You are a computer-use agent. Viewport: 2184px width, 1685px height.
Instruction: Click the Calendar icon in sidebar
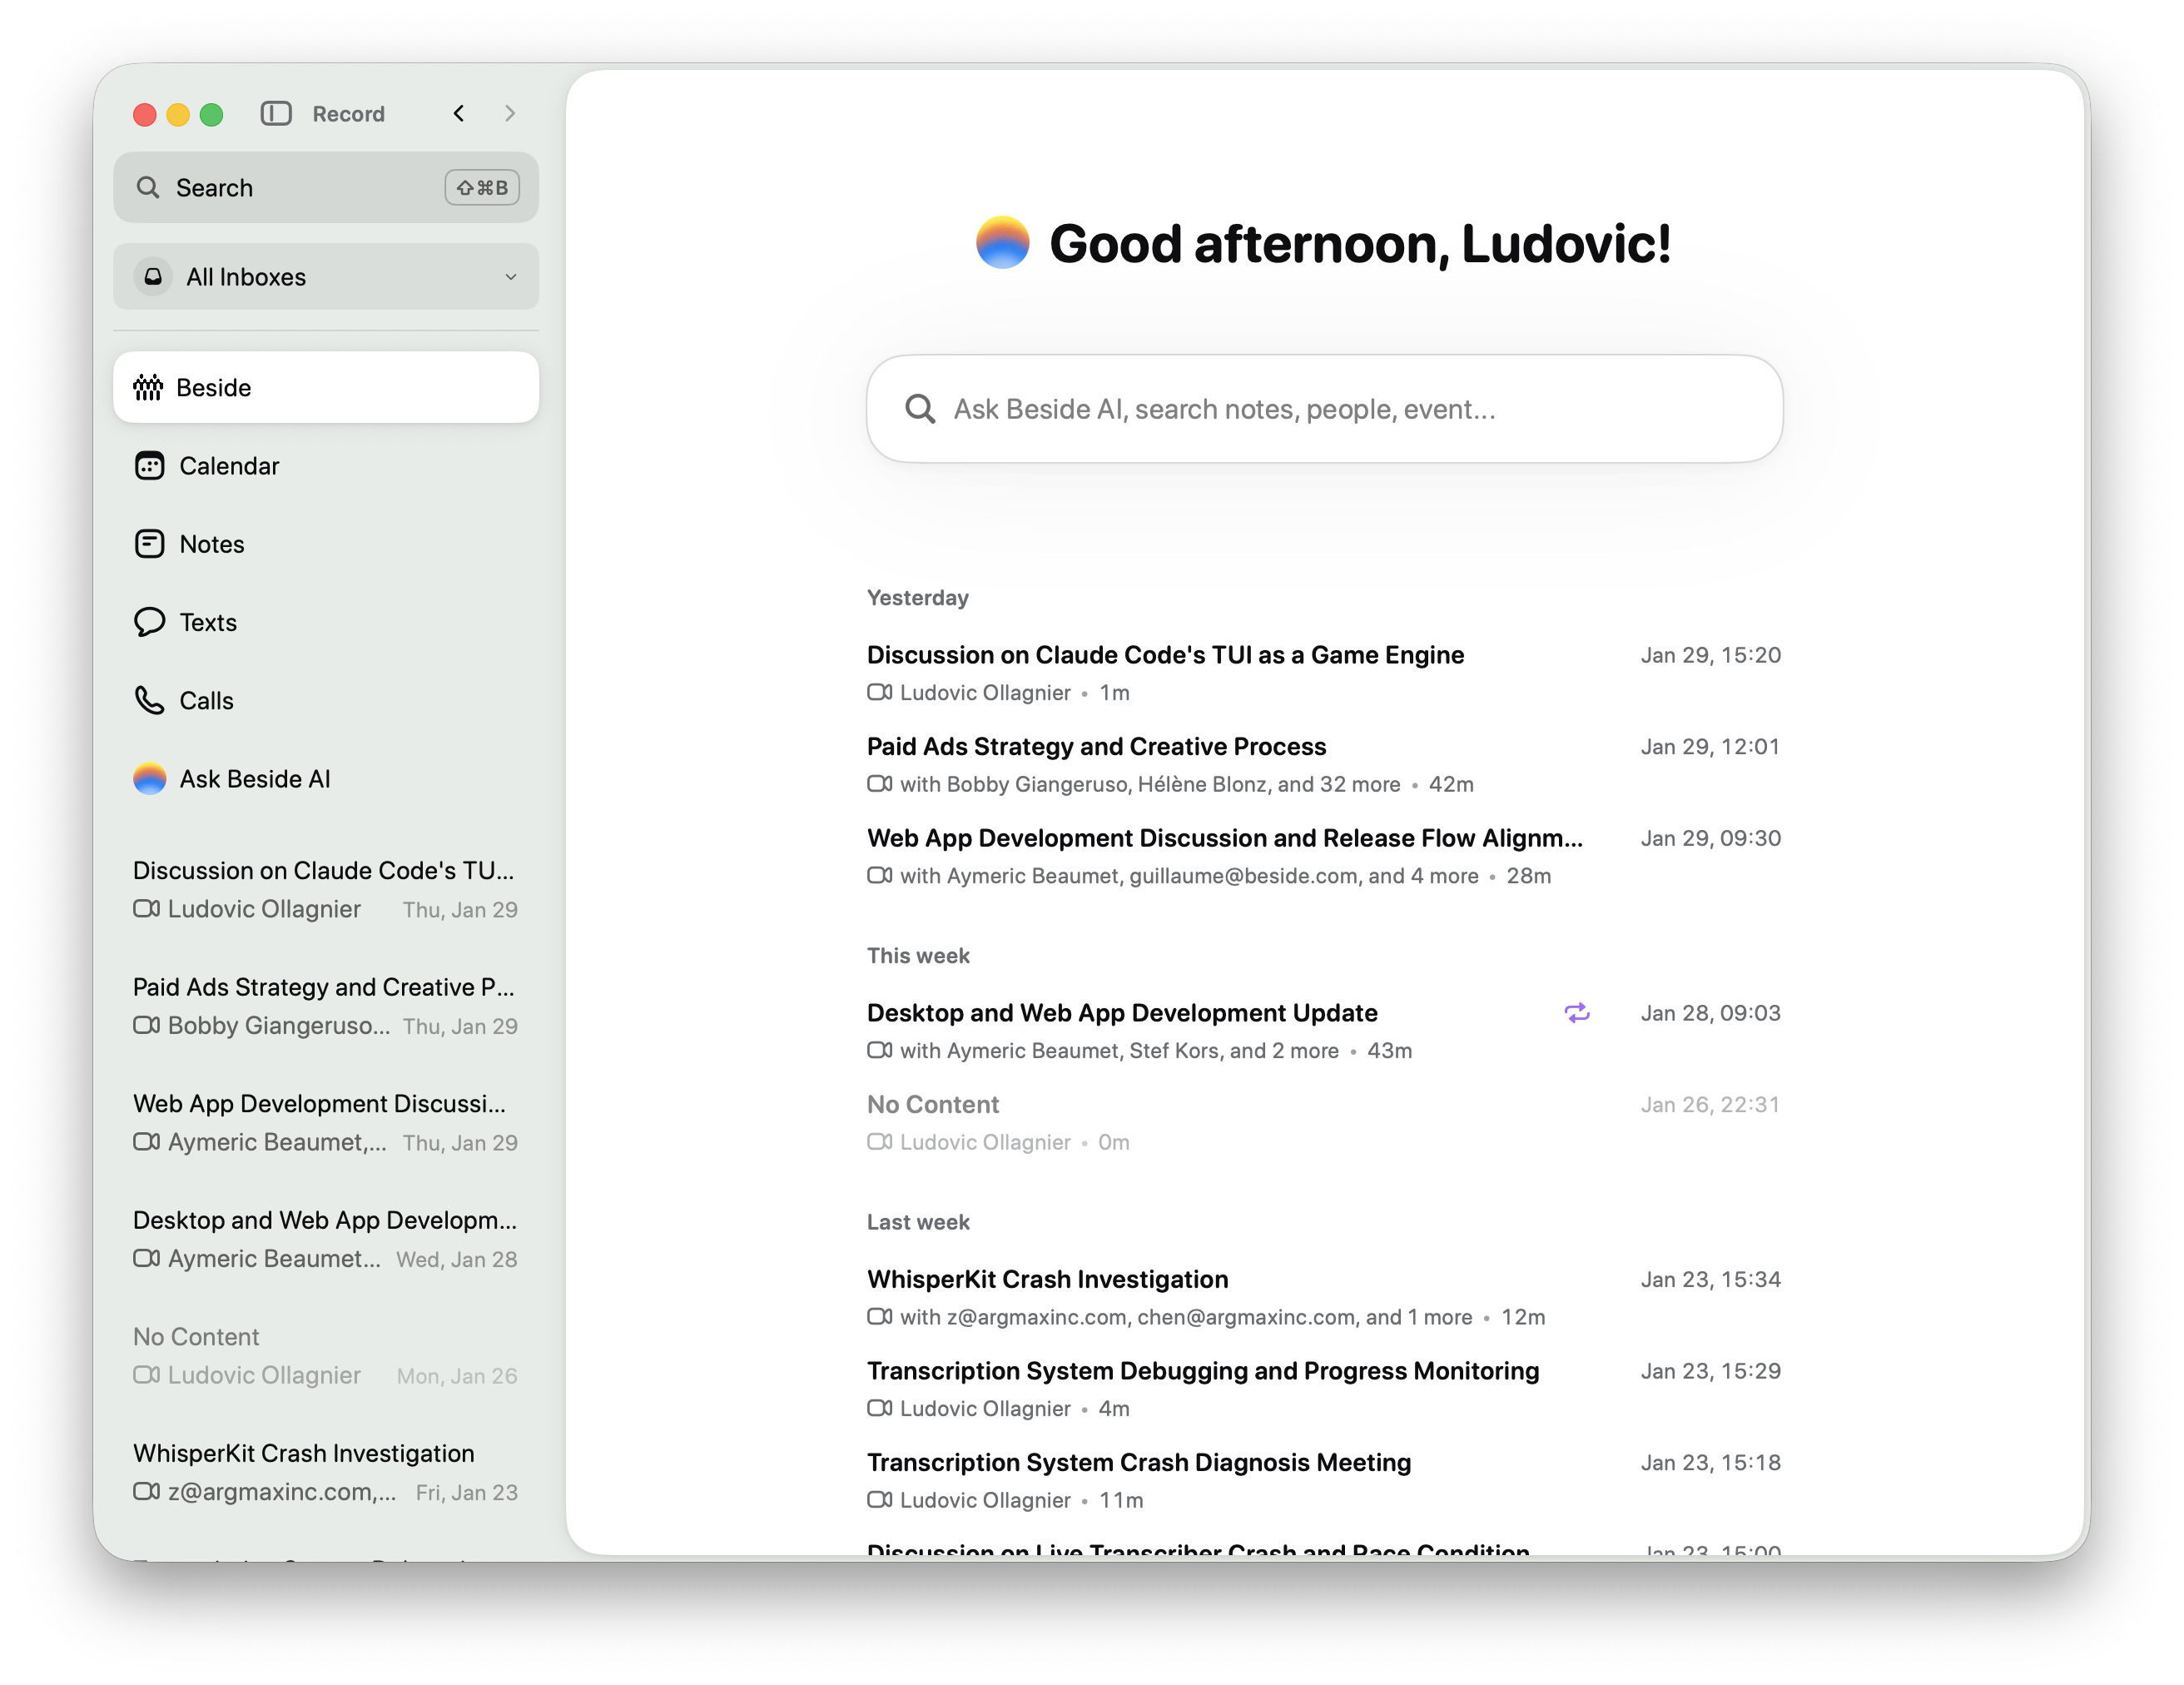(149, 465)
